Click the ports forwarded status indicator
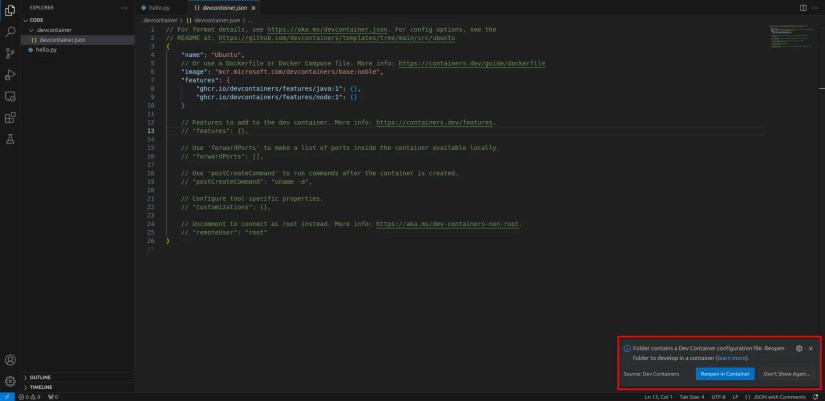This screenshot has width=825, height=401. (x=53, y=397)
